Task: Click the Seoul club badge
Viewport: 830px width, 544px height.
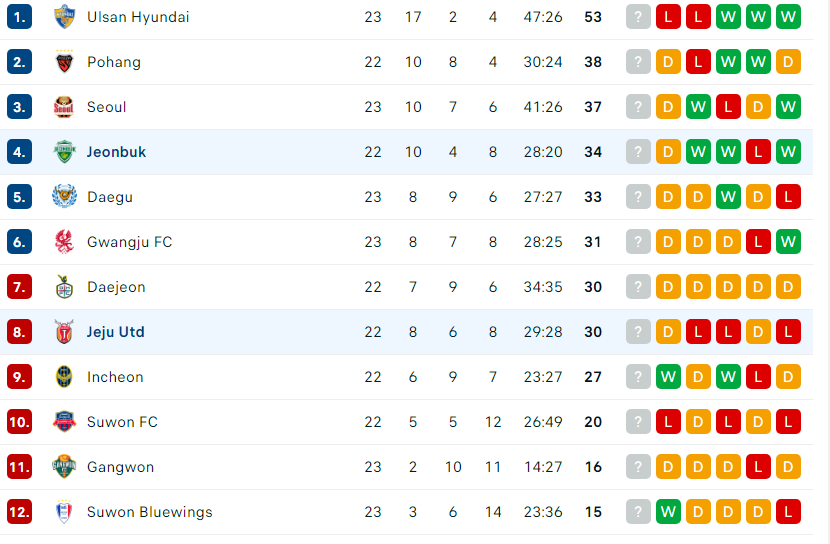Action: 64,107
